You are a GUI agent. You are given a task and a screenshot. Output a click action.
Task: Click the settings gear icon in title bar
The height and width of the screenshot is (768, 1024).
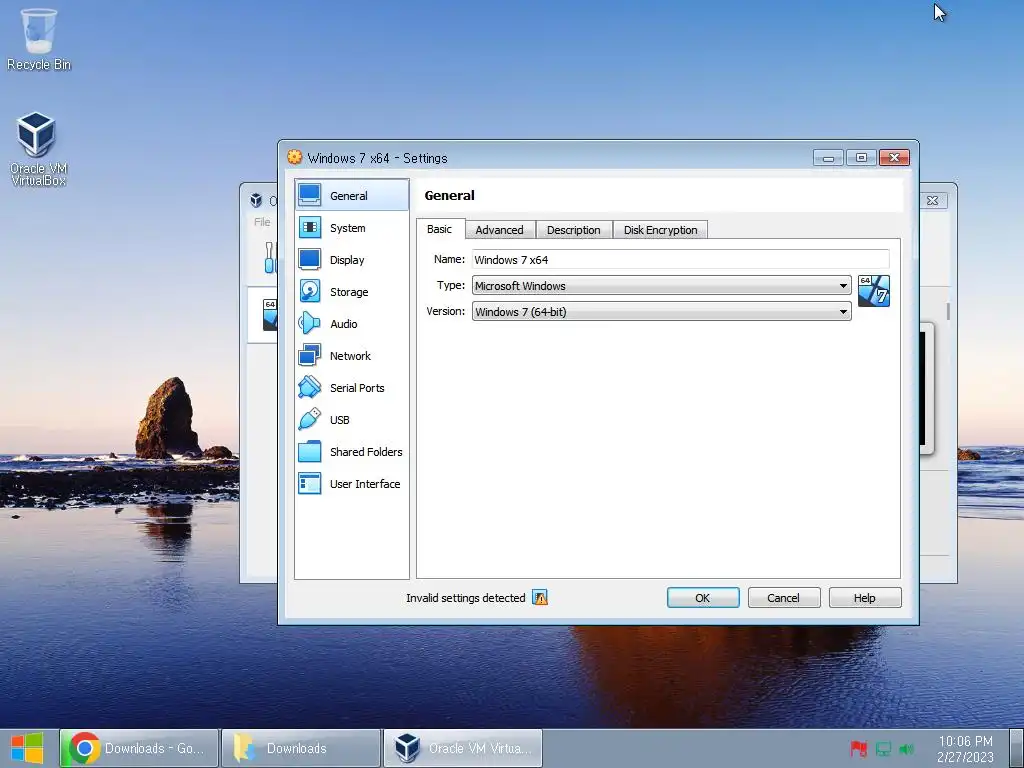[295, 157]
